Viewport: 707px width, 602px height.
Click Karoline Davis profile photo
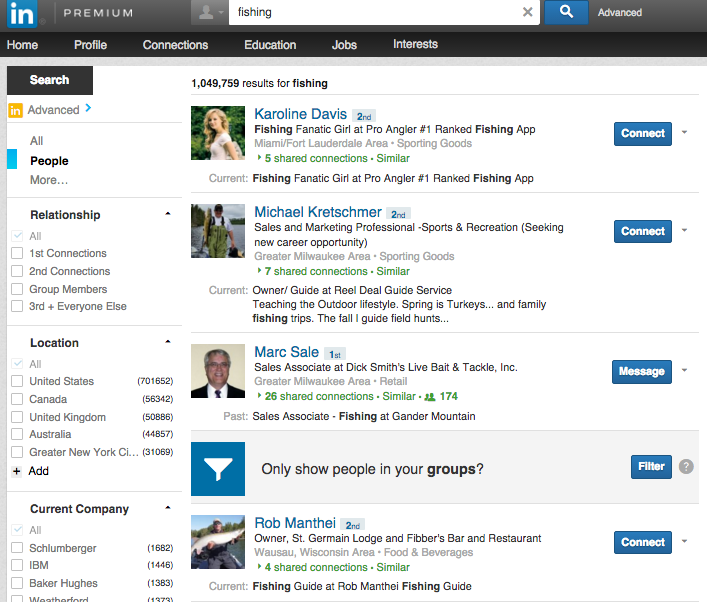pos(218,133)
